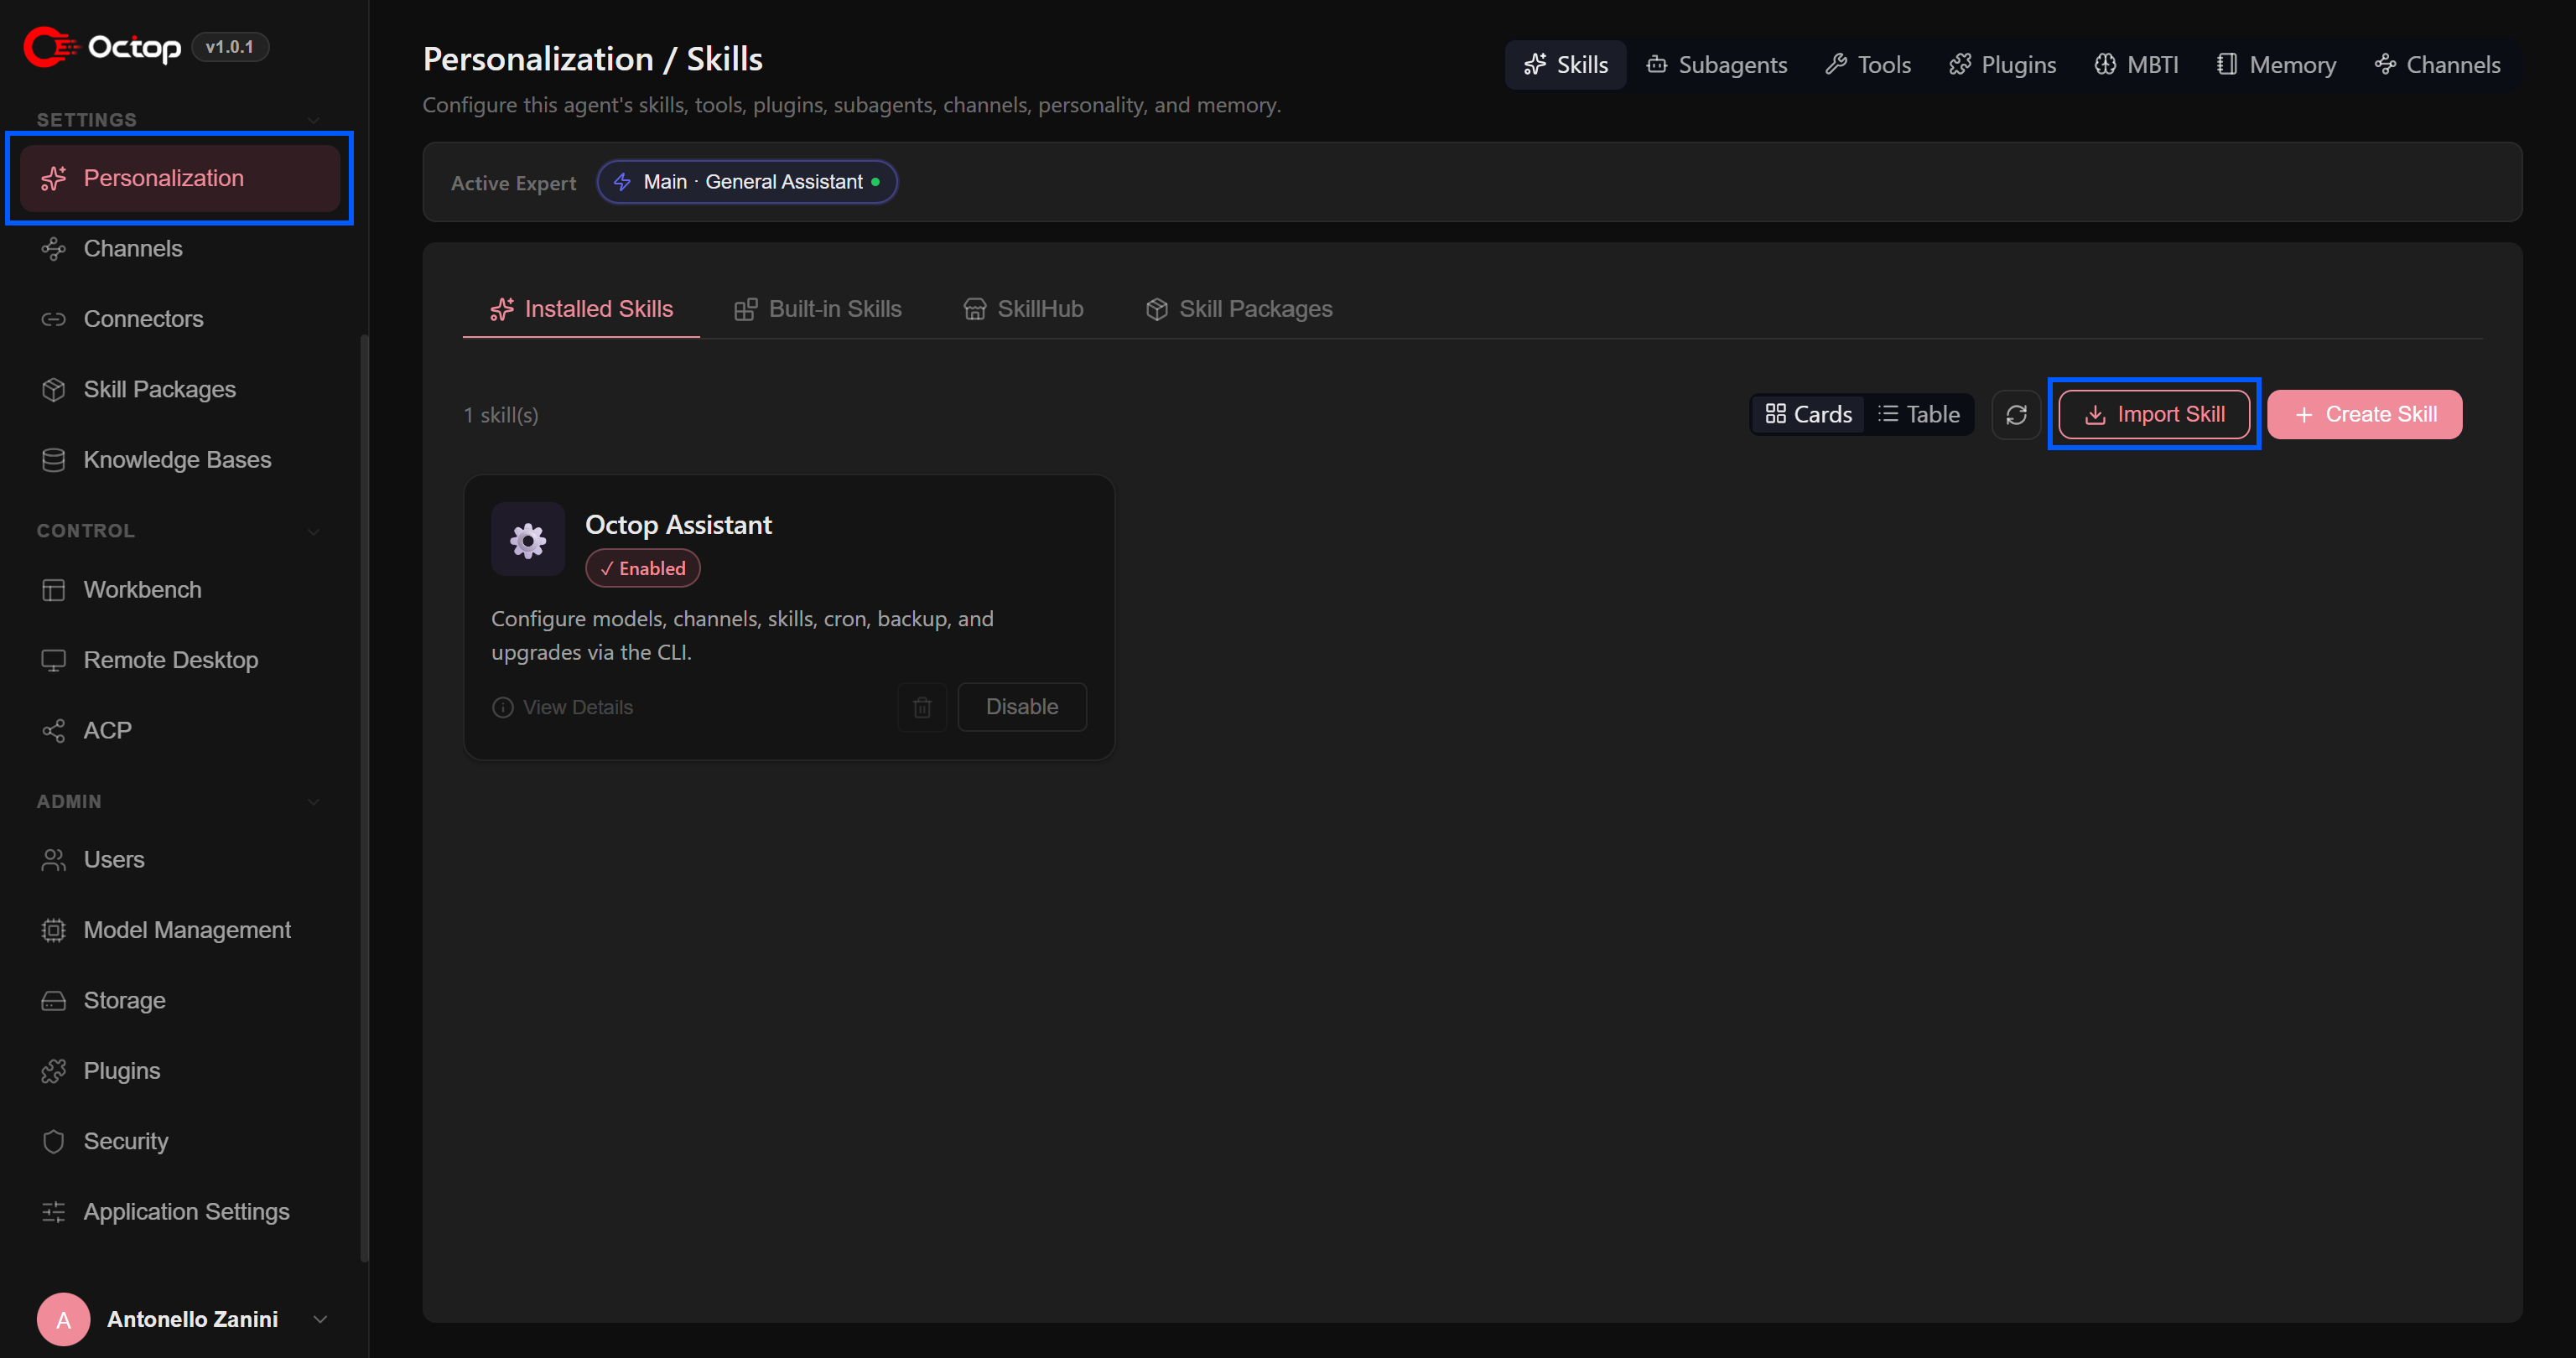
Task: Open Model Management
Action: pos(180,930)
